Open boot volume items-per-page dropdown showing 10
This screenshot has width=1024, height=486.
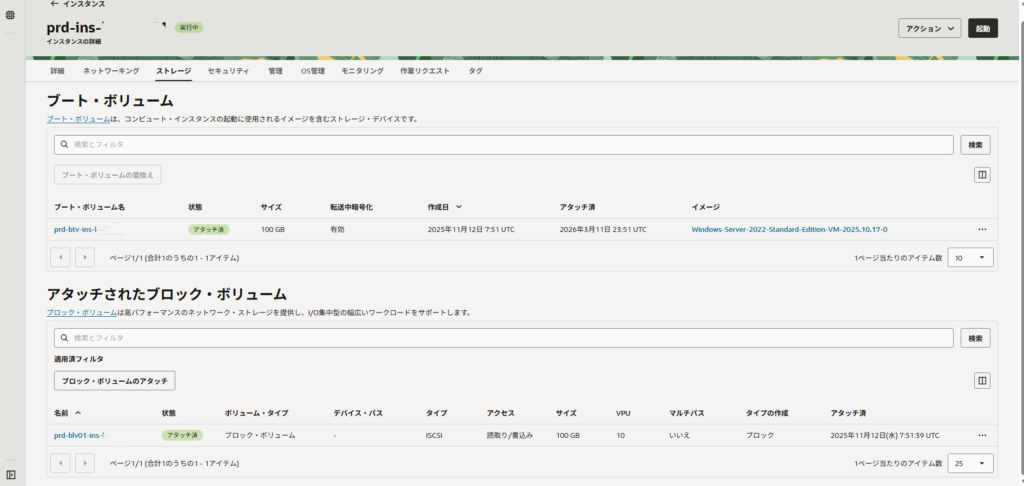click(x=971, y=257)
